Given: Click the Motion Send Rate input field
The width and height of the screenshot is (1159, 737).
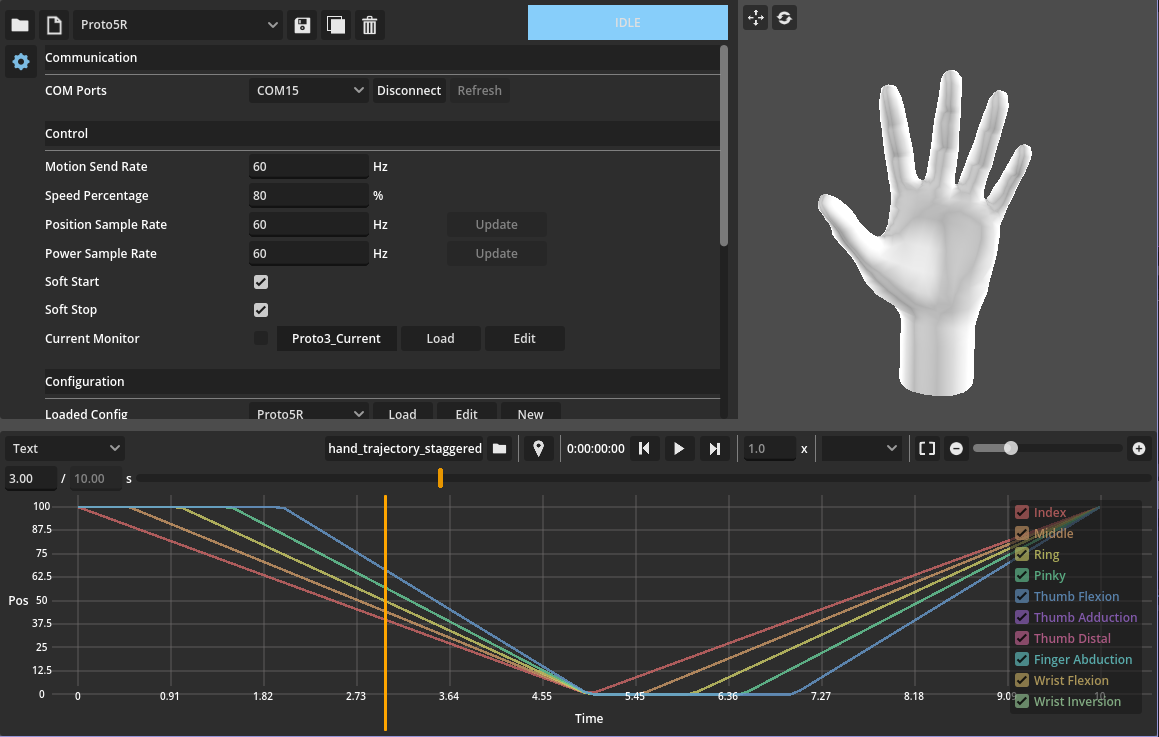Looking at the screenshot, I should 308,167.
